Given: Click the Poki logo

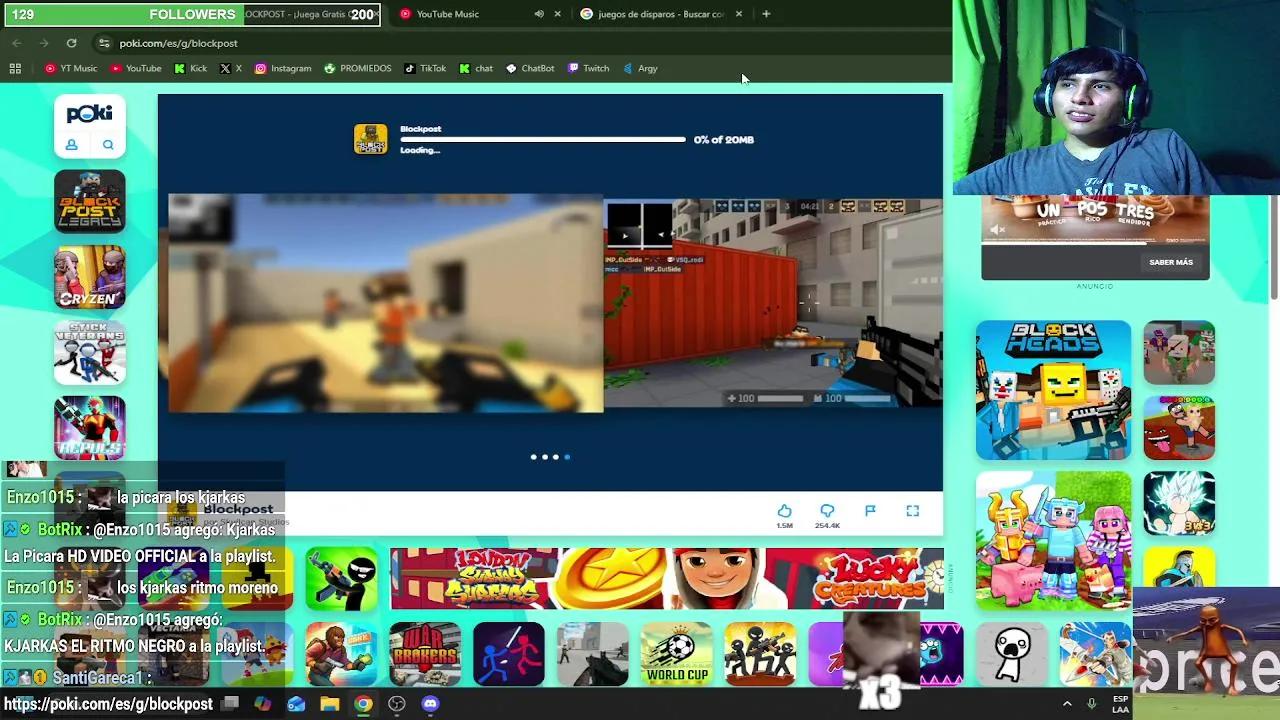Looking at the screenshot, I should [x=90, y=114].
